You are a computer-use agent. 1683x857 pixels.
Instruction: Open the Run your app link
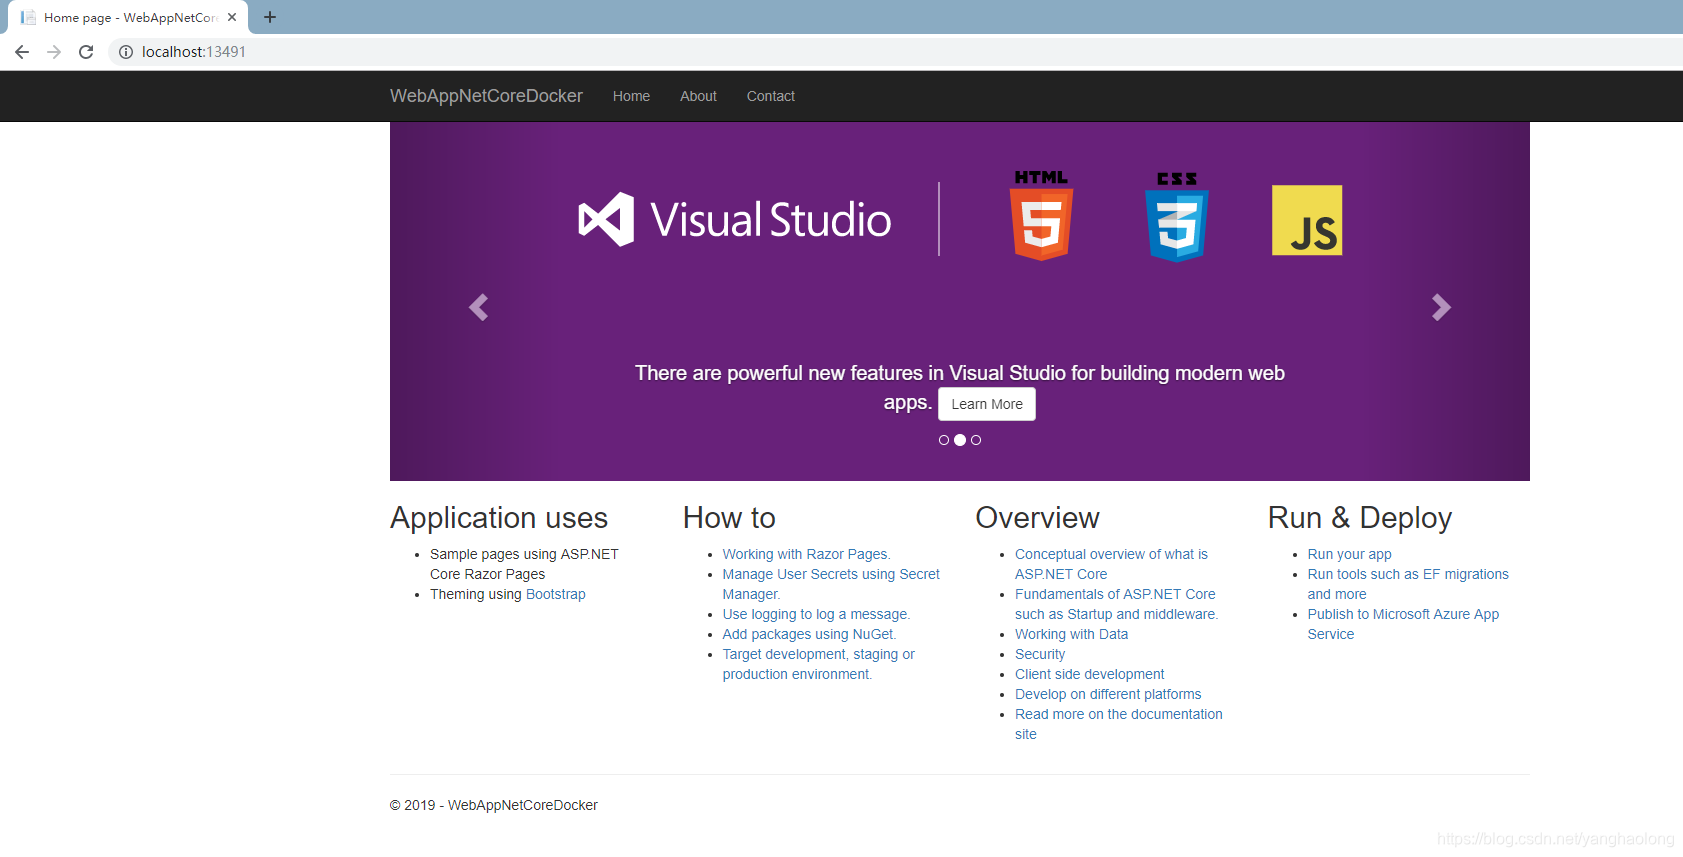tap(1349, 554)
